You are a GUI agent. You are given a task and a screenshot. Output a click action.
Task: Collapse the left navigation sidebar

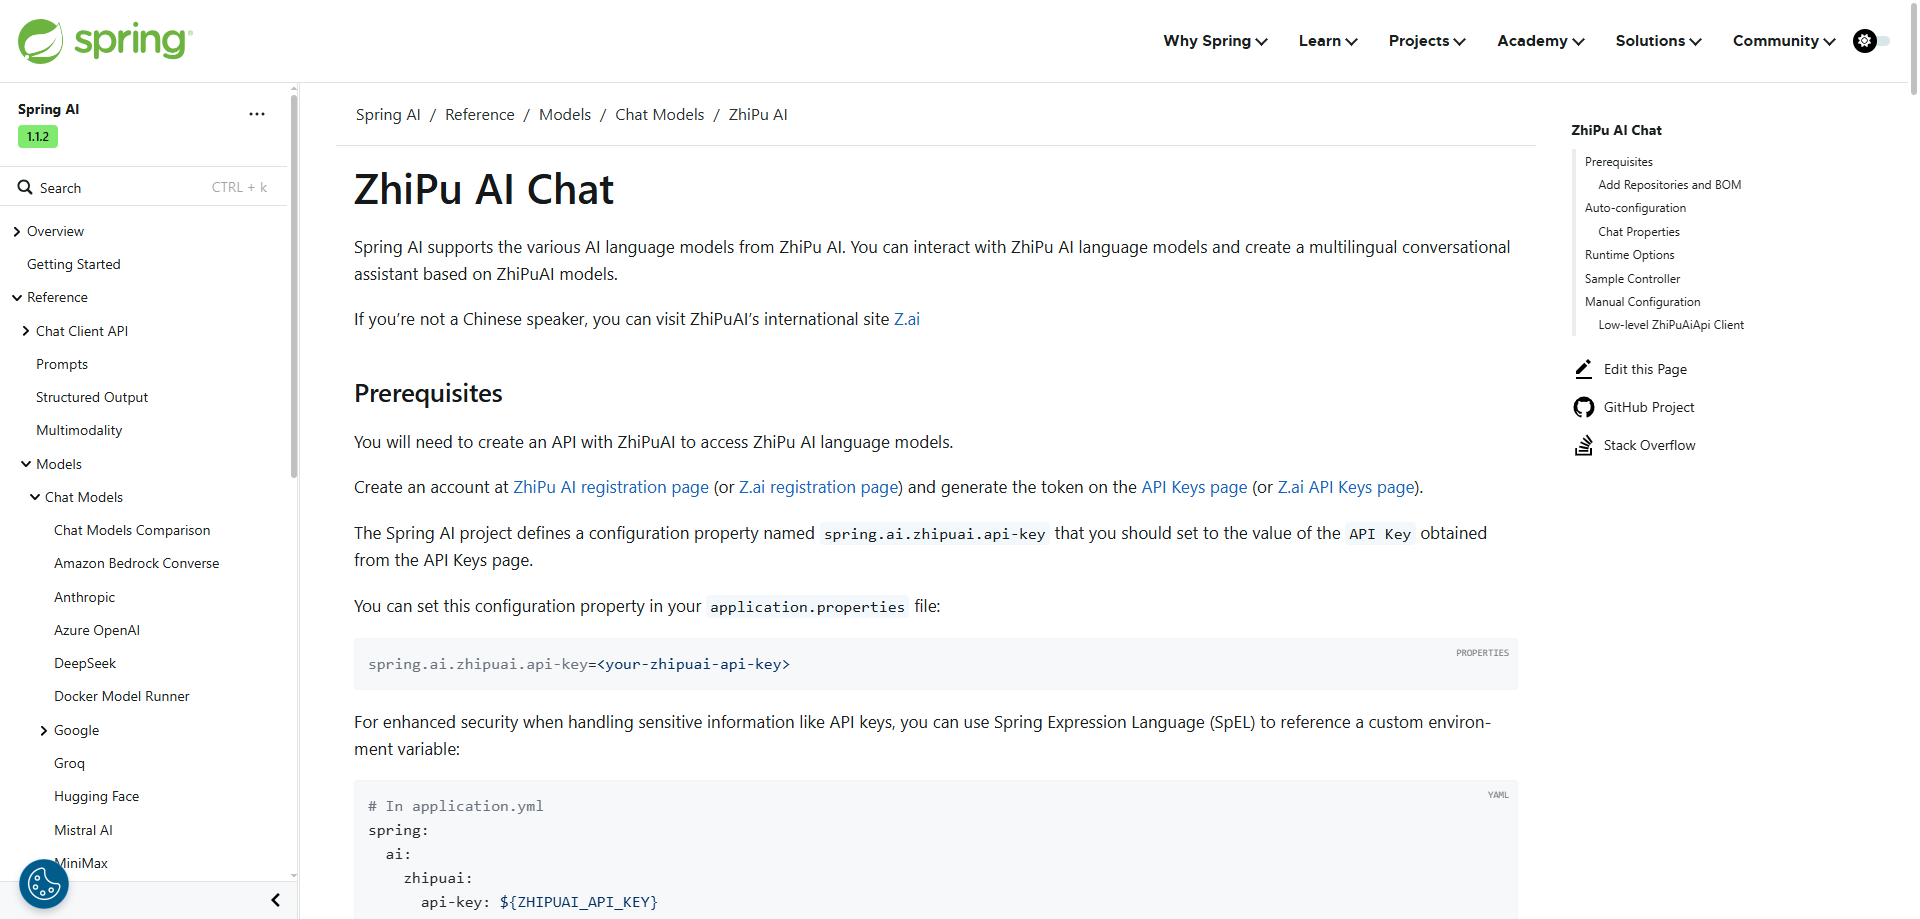[276, 900]
